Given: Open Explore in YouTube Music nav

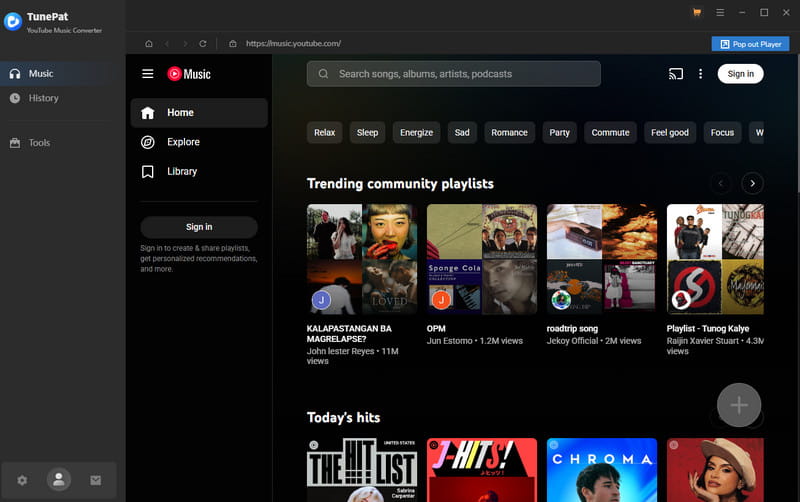Looking at the screenshot, I should 199,142.
